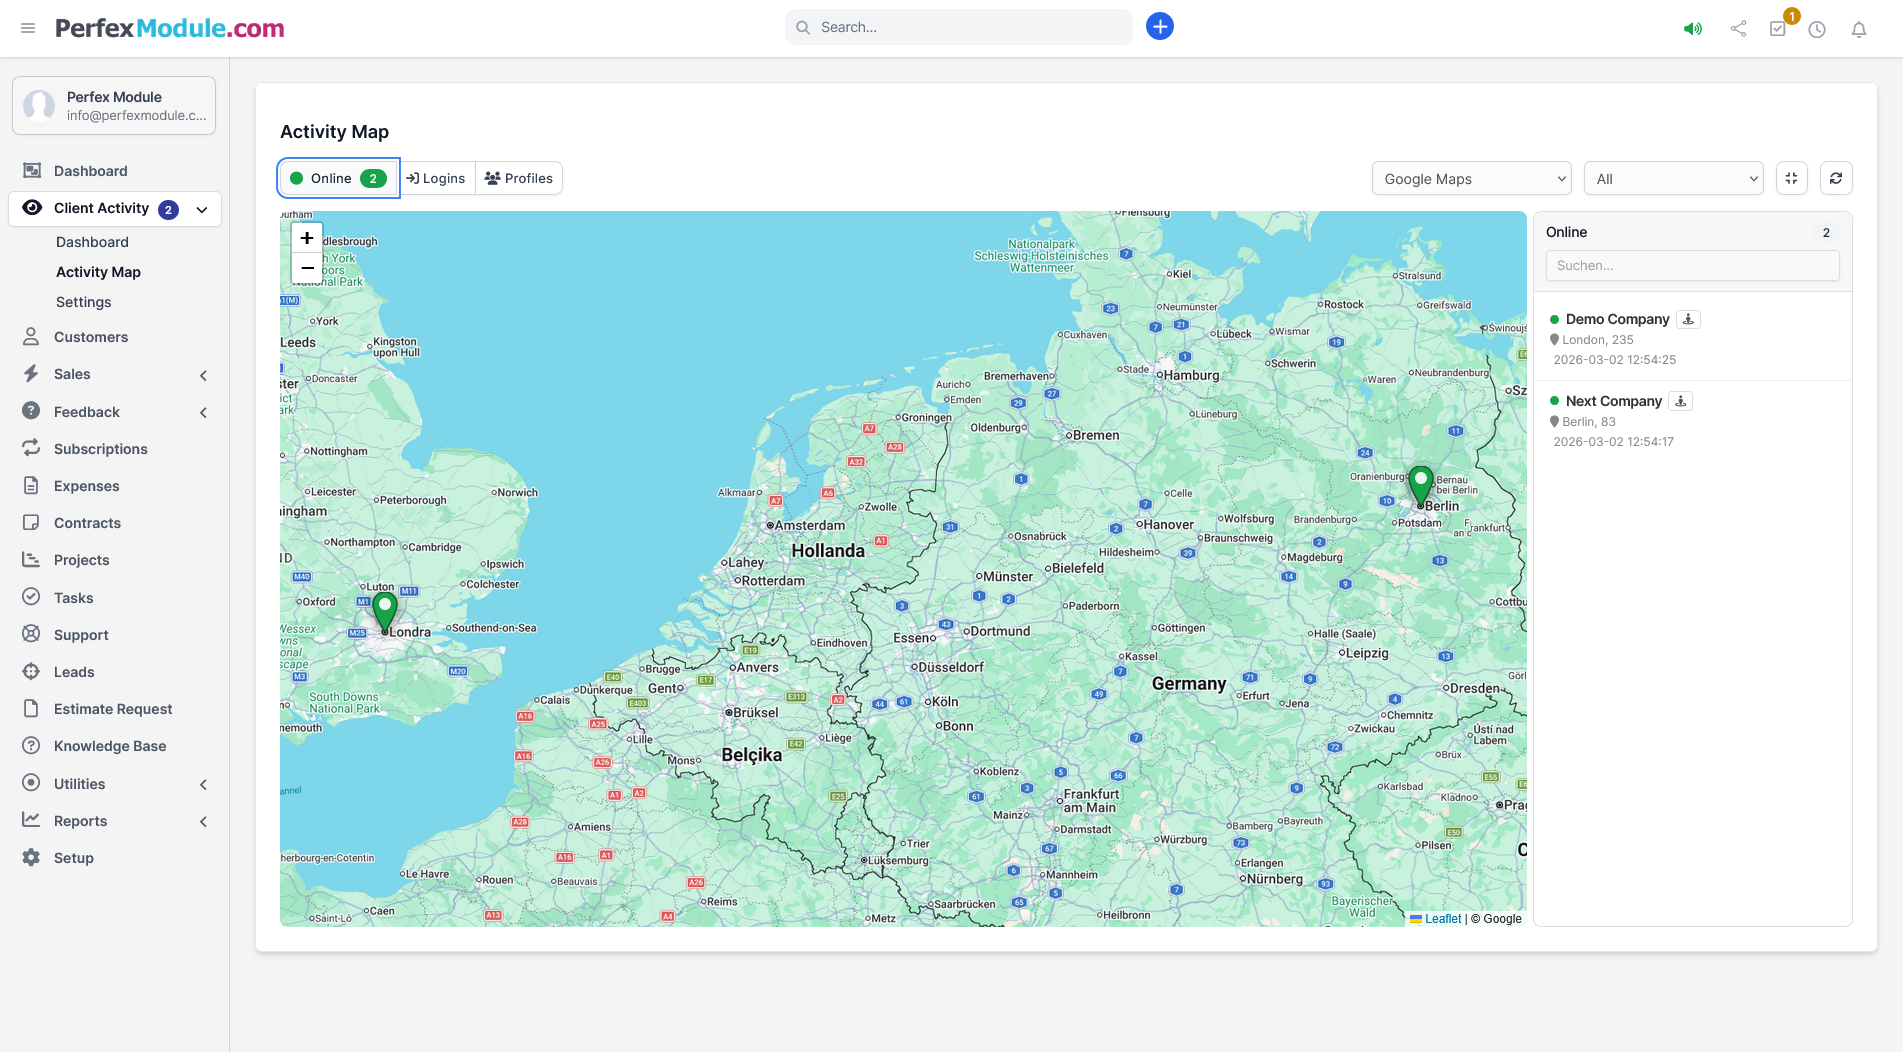Toggle the Online filter button
This screenshot has width=1903, height=1052.
point(339,178)
